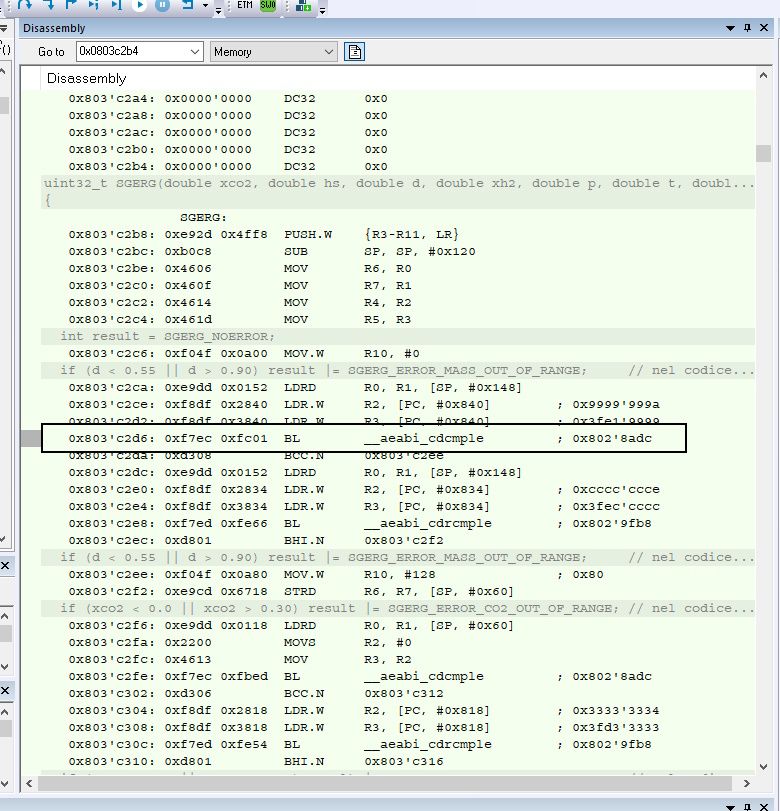Click the SGERG function signature source line
The image size is (780, 811).
click(x=398, y=183)
